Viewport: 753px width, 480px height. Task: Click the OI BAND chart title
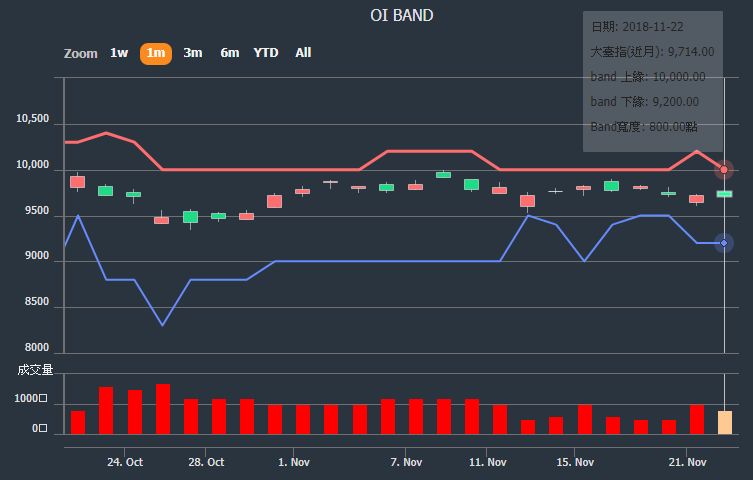click(402, 15)
